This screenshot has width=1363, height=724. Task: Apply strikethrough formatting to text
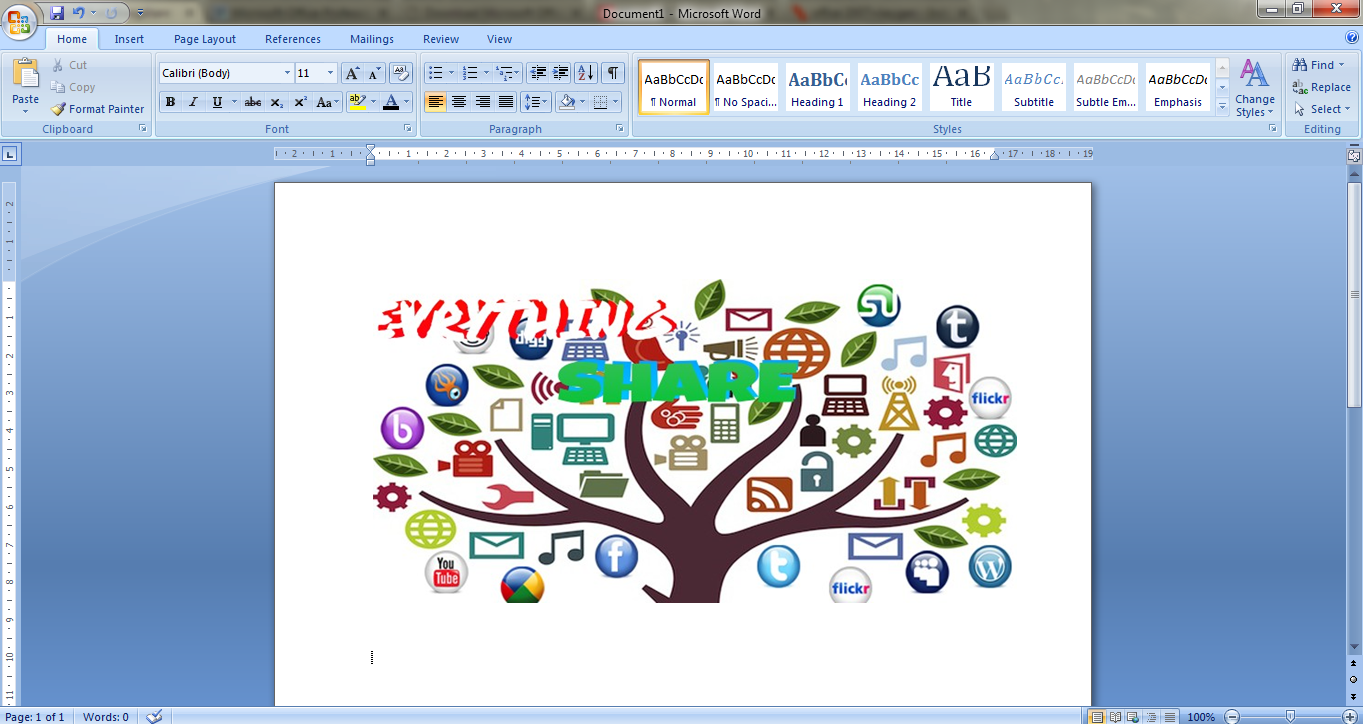[252, 101]
